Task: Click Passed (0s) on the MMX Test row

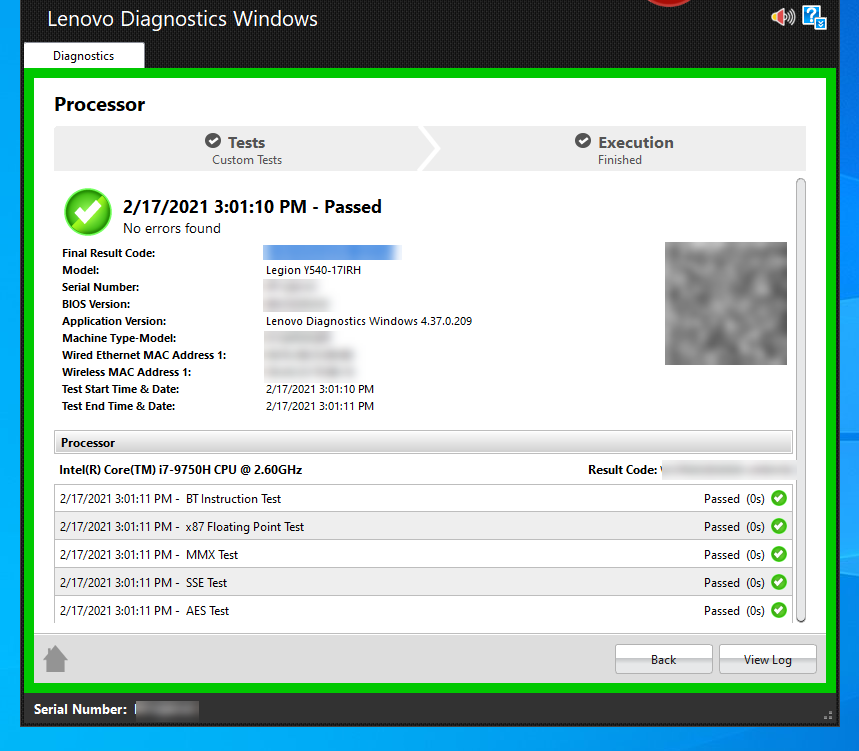Action: coord(734,555)
